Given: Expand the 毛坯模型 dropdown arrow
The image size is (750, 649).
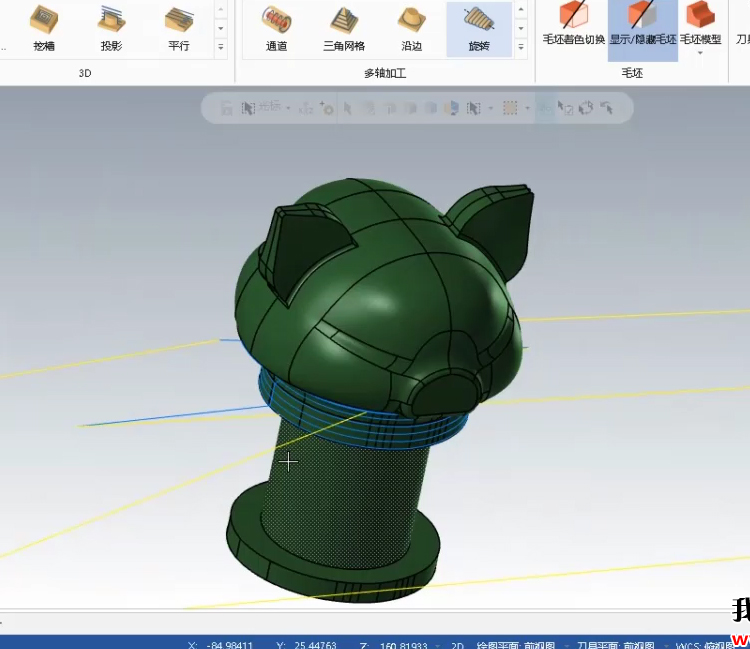Looking at the screenshot, I should pos(700,53).
